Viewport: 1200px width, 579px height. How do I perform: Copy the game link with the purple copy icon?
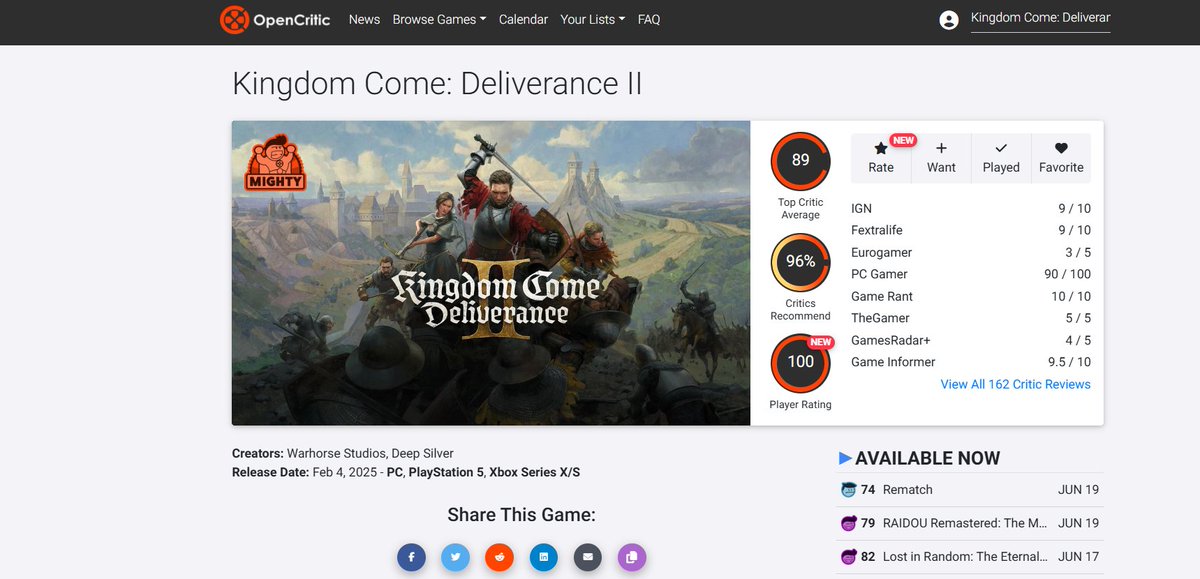(x=631, y=557)
